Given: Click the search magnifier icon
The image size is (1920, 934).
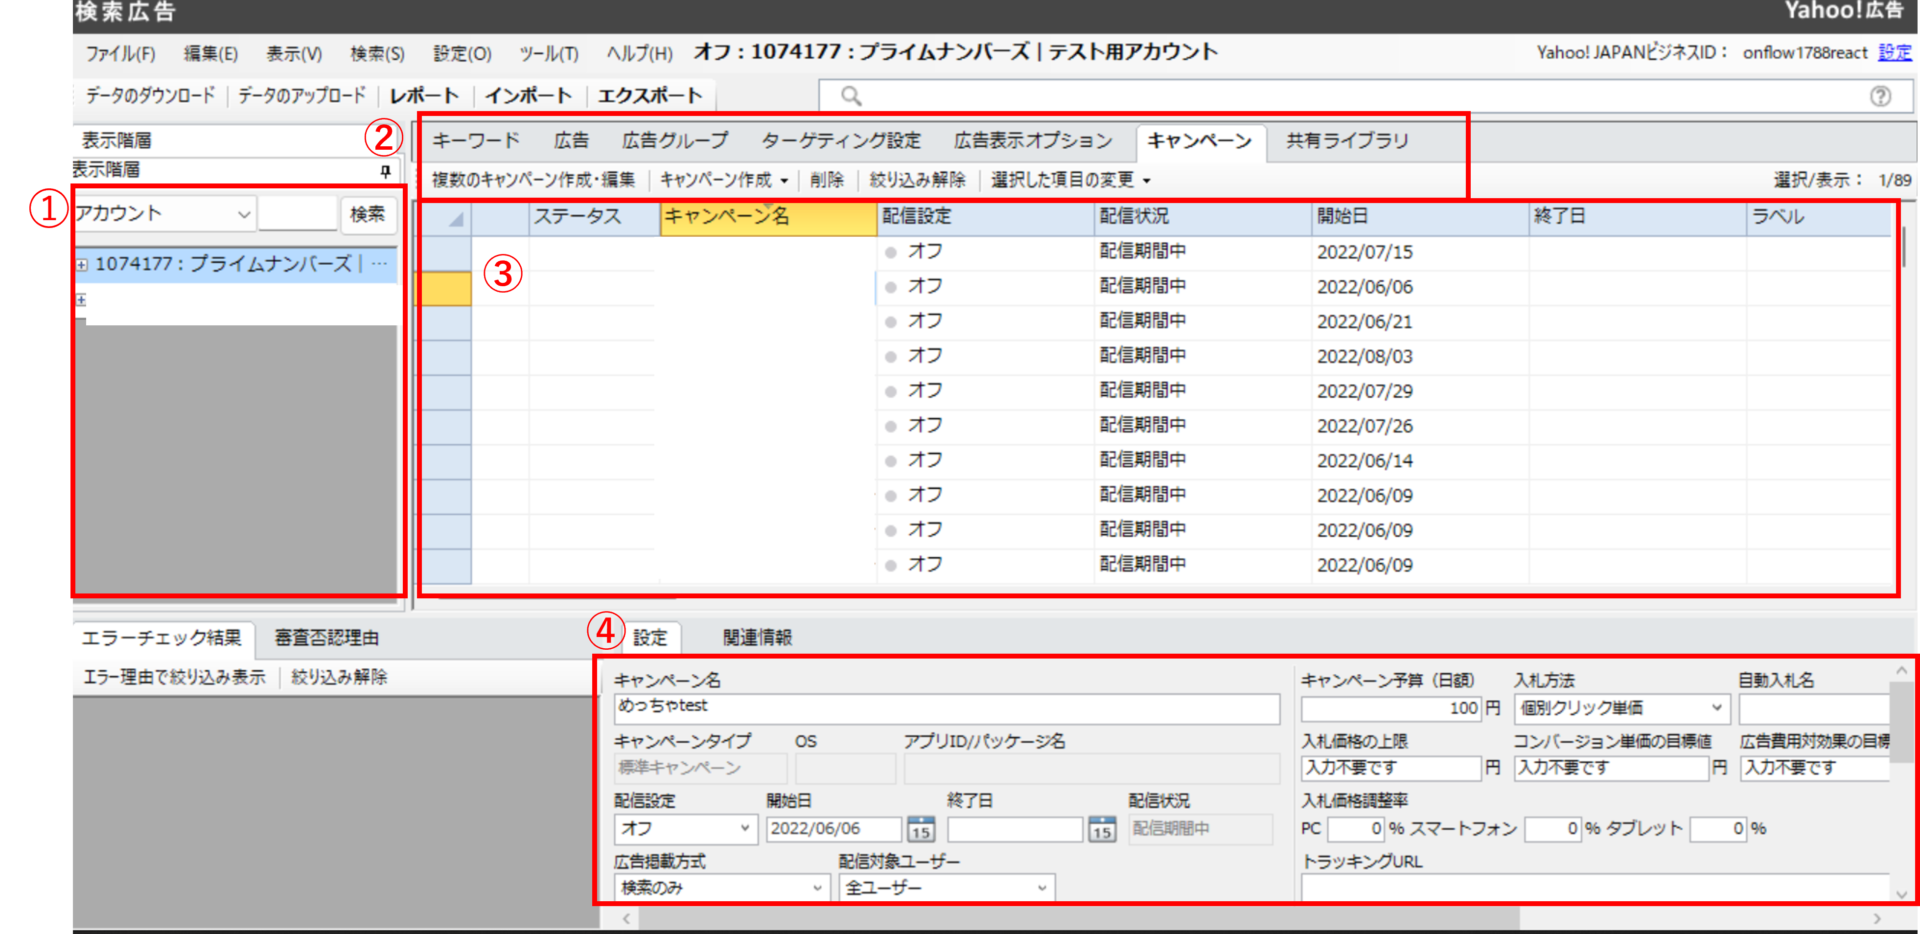Looking at the screenshot, I should point(850,96).
